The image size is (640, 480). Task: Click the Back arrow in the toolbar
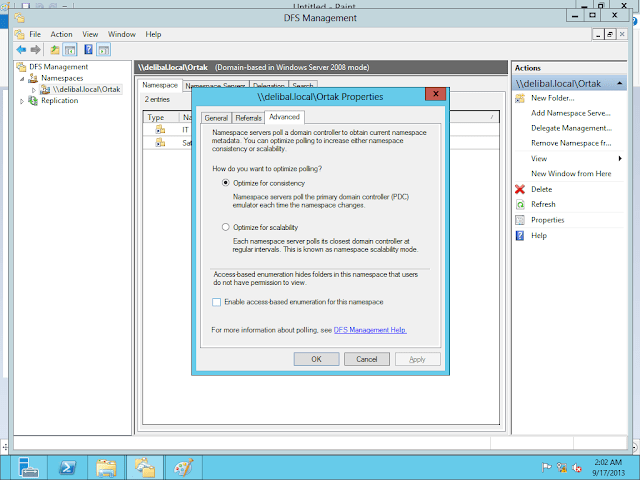click(20, 49)
